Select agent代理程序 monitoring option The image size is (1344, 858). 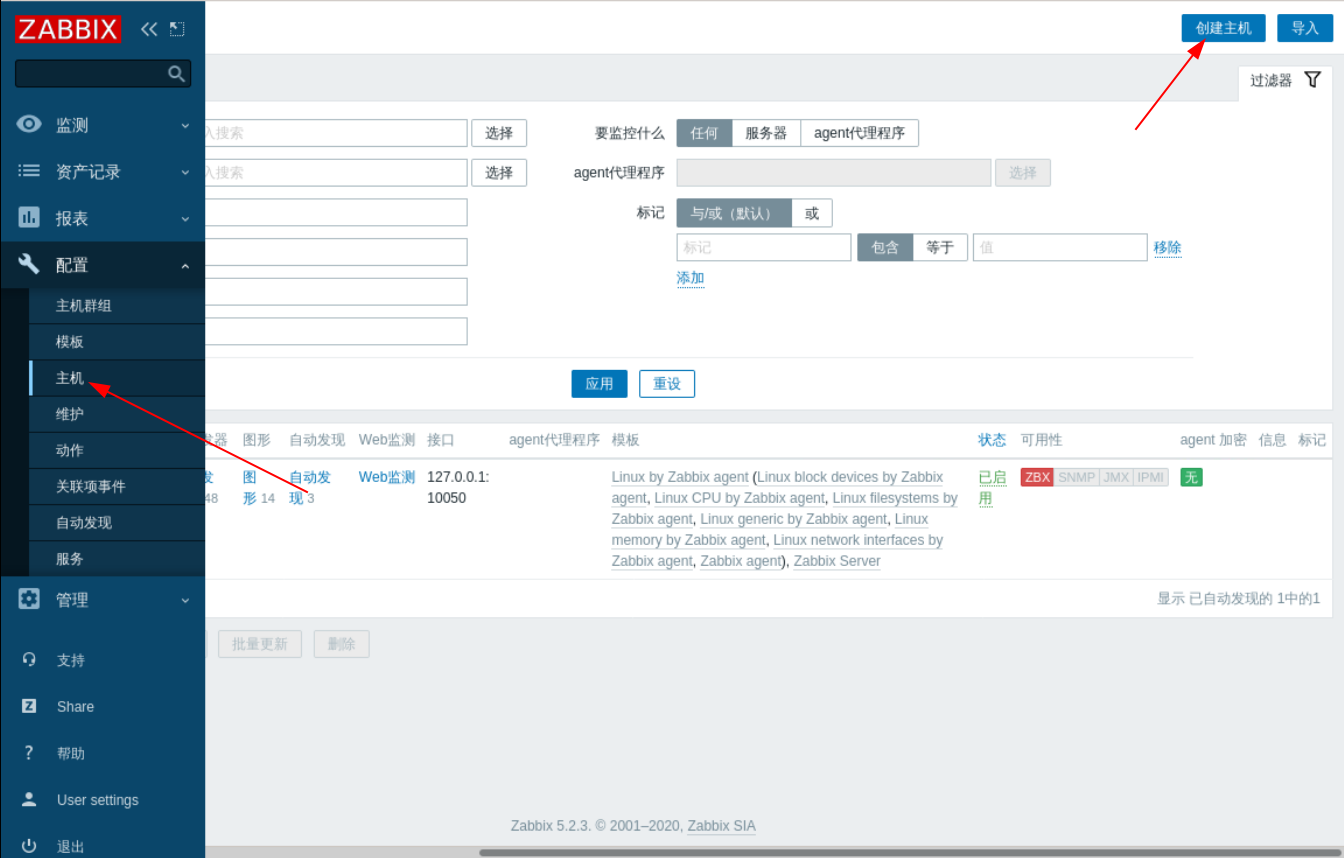(x=859, y=133)
